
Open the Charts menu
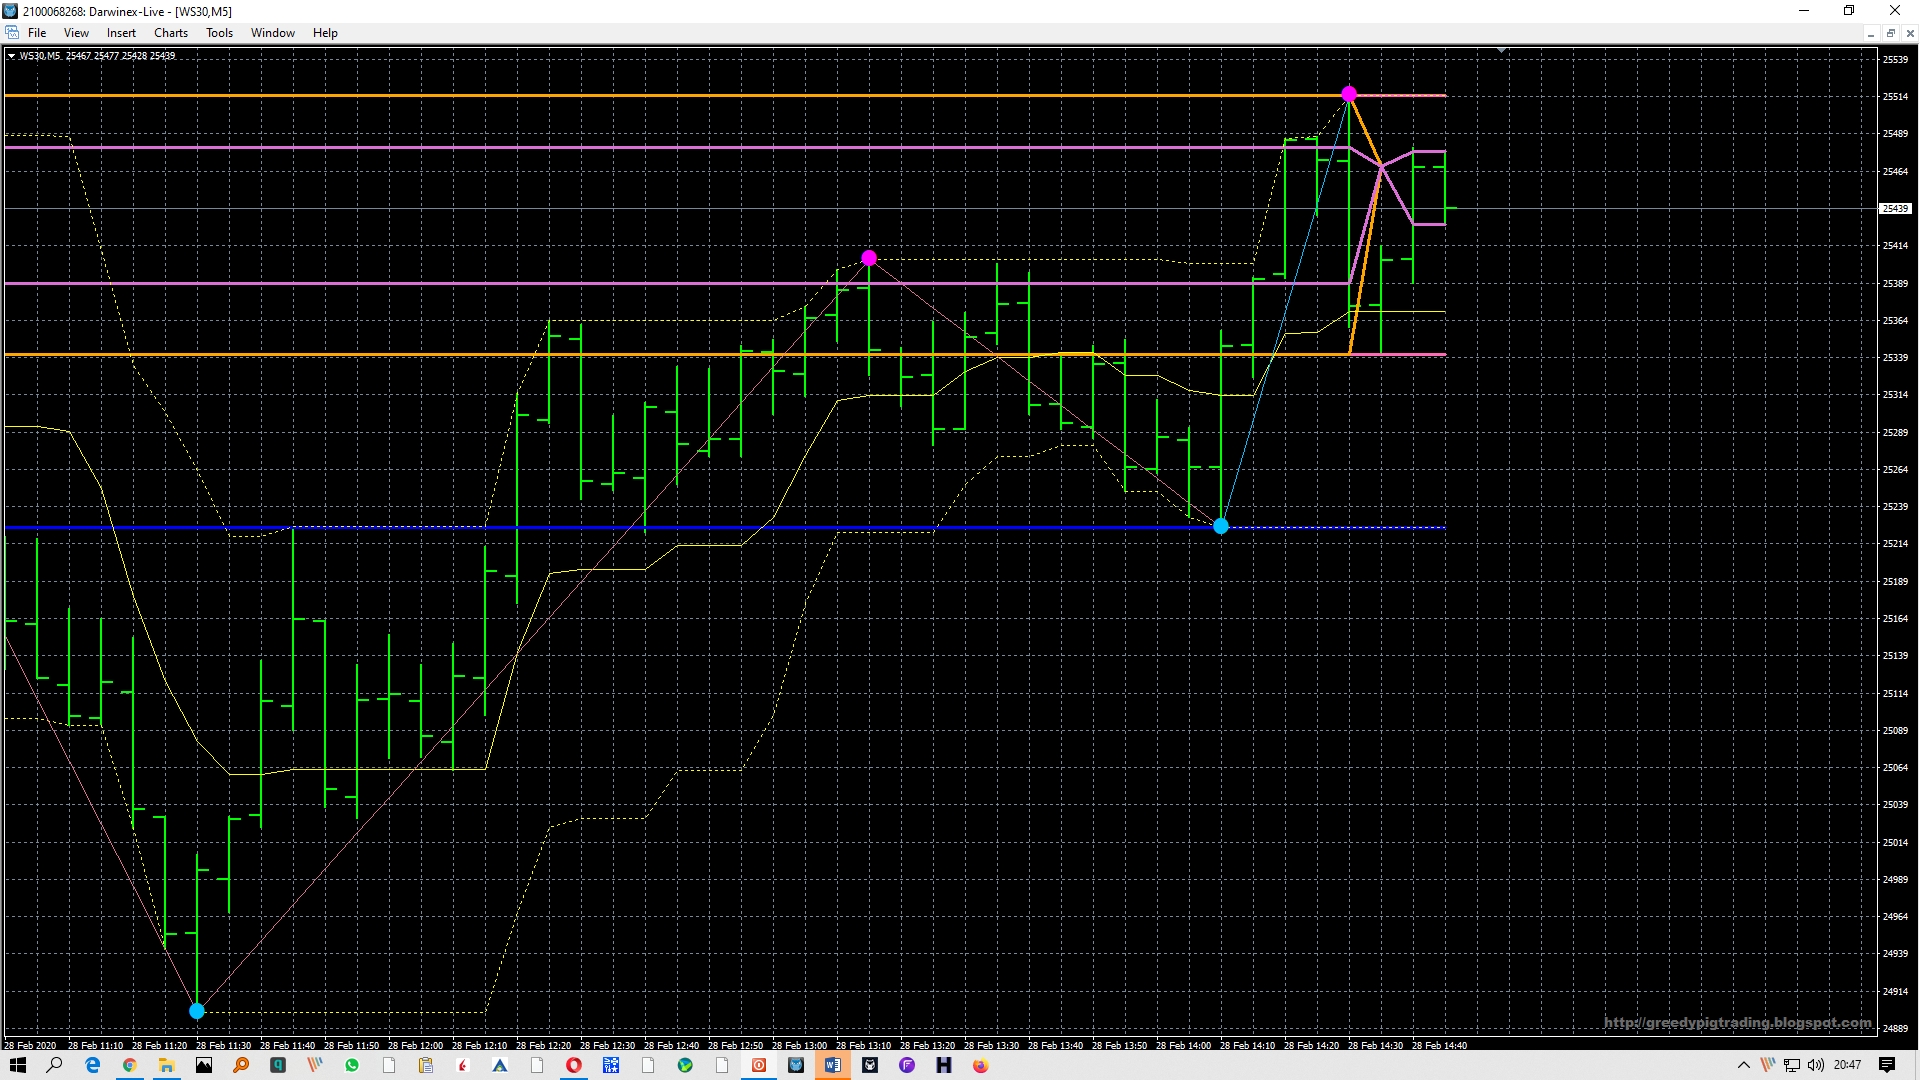pyautogui.click(x=170, y=33)
